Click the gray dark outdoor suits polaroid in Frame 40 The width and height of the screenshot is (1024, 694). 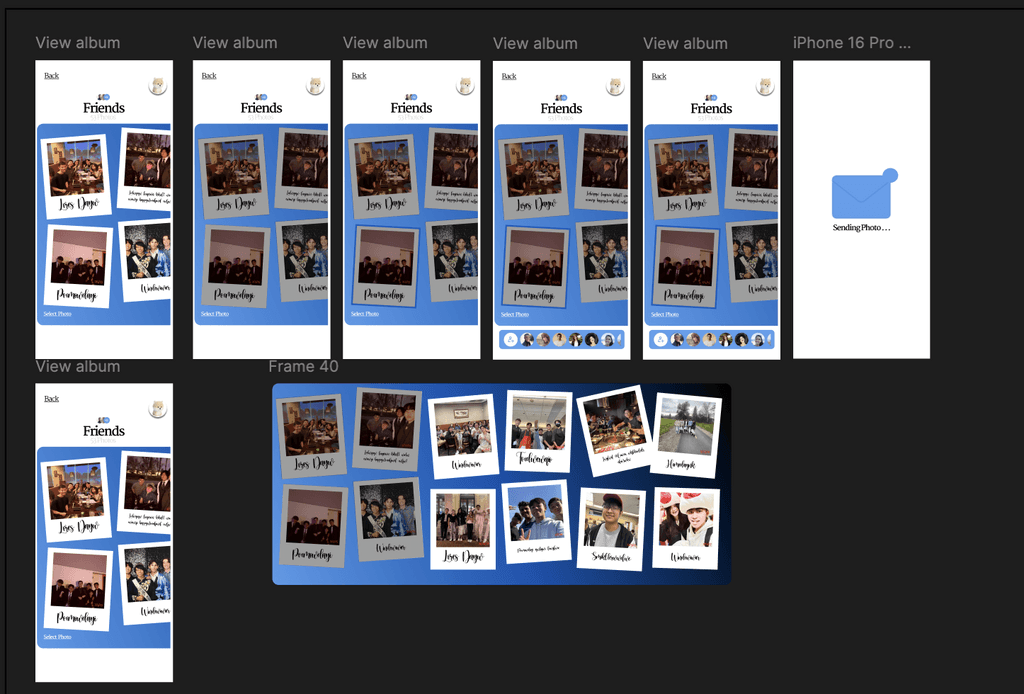coord(387,428)
